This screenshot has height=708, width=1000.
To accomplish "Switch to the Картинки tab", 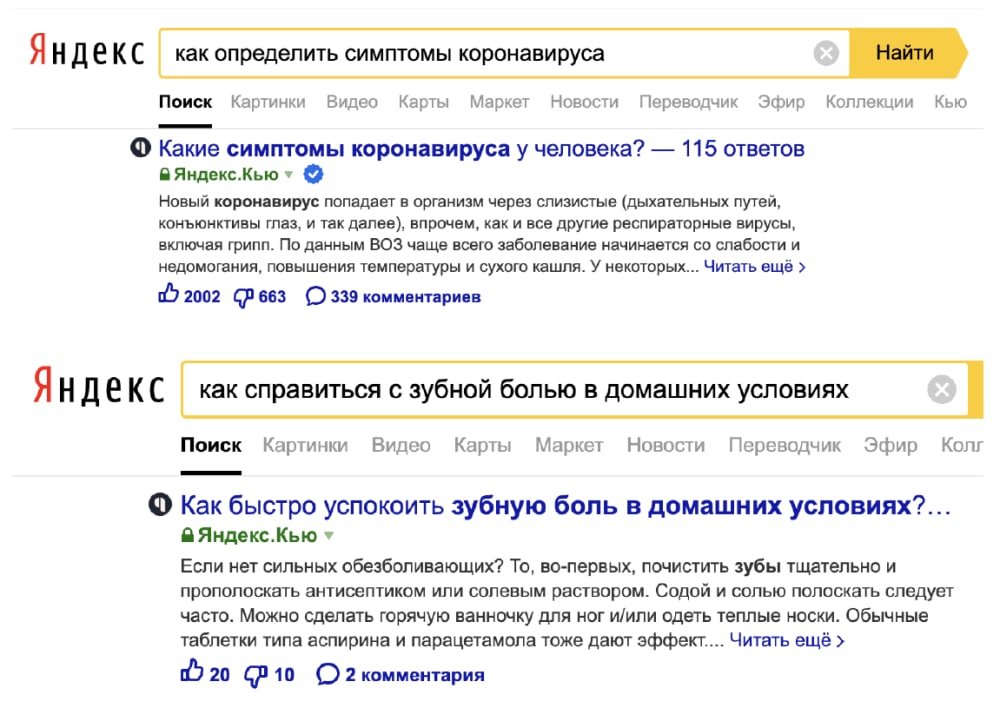I will [267, 101].
